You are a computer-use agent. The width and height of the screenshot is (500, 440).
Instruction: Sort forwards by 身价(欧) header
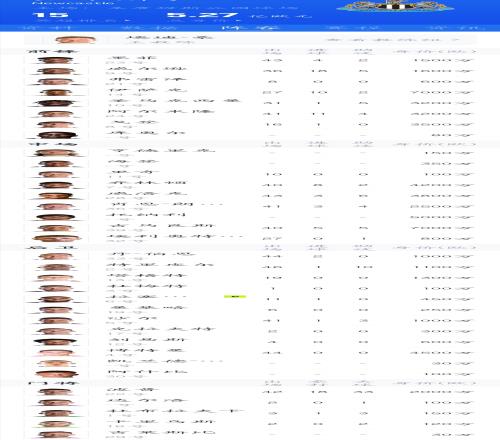tap(434, 51)
